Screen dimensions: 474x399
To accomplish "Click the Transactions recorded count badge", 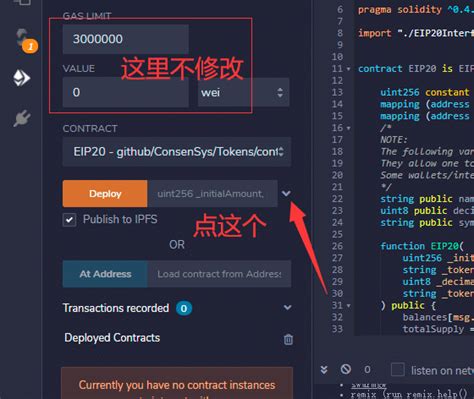I will (184, 308).
